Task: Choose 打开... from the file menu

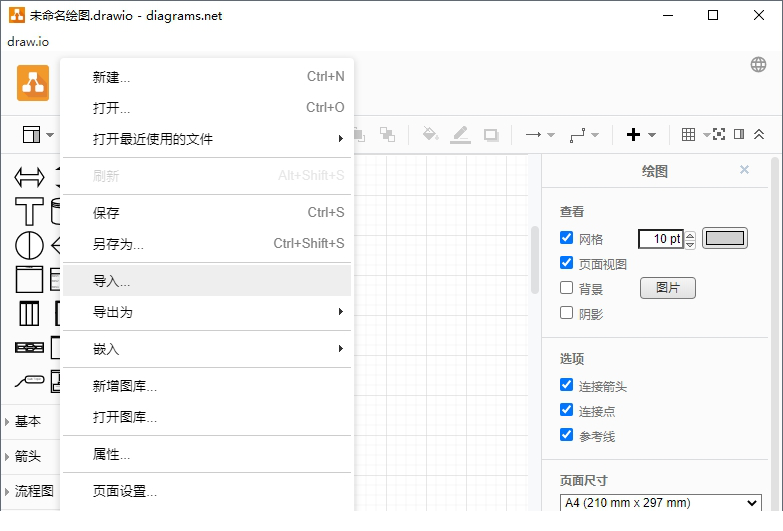Action: [207, 108]
